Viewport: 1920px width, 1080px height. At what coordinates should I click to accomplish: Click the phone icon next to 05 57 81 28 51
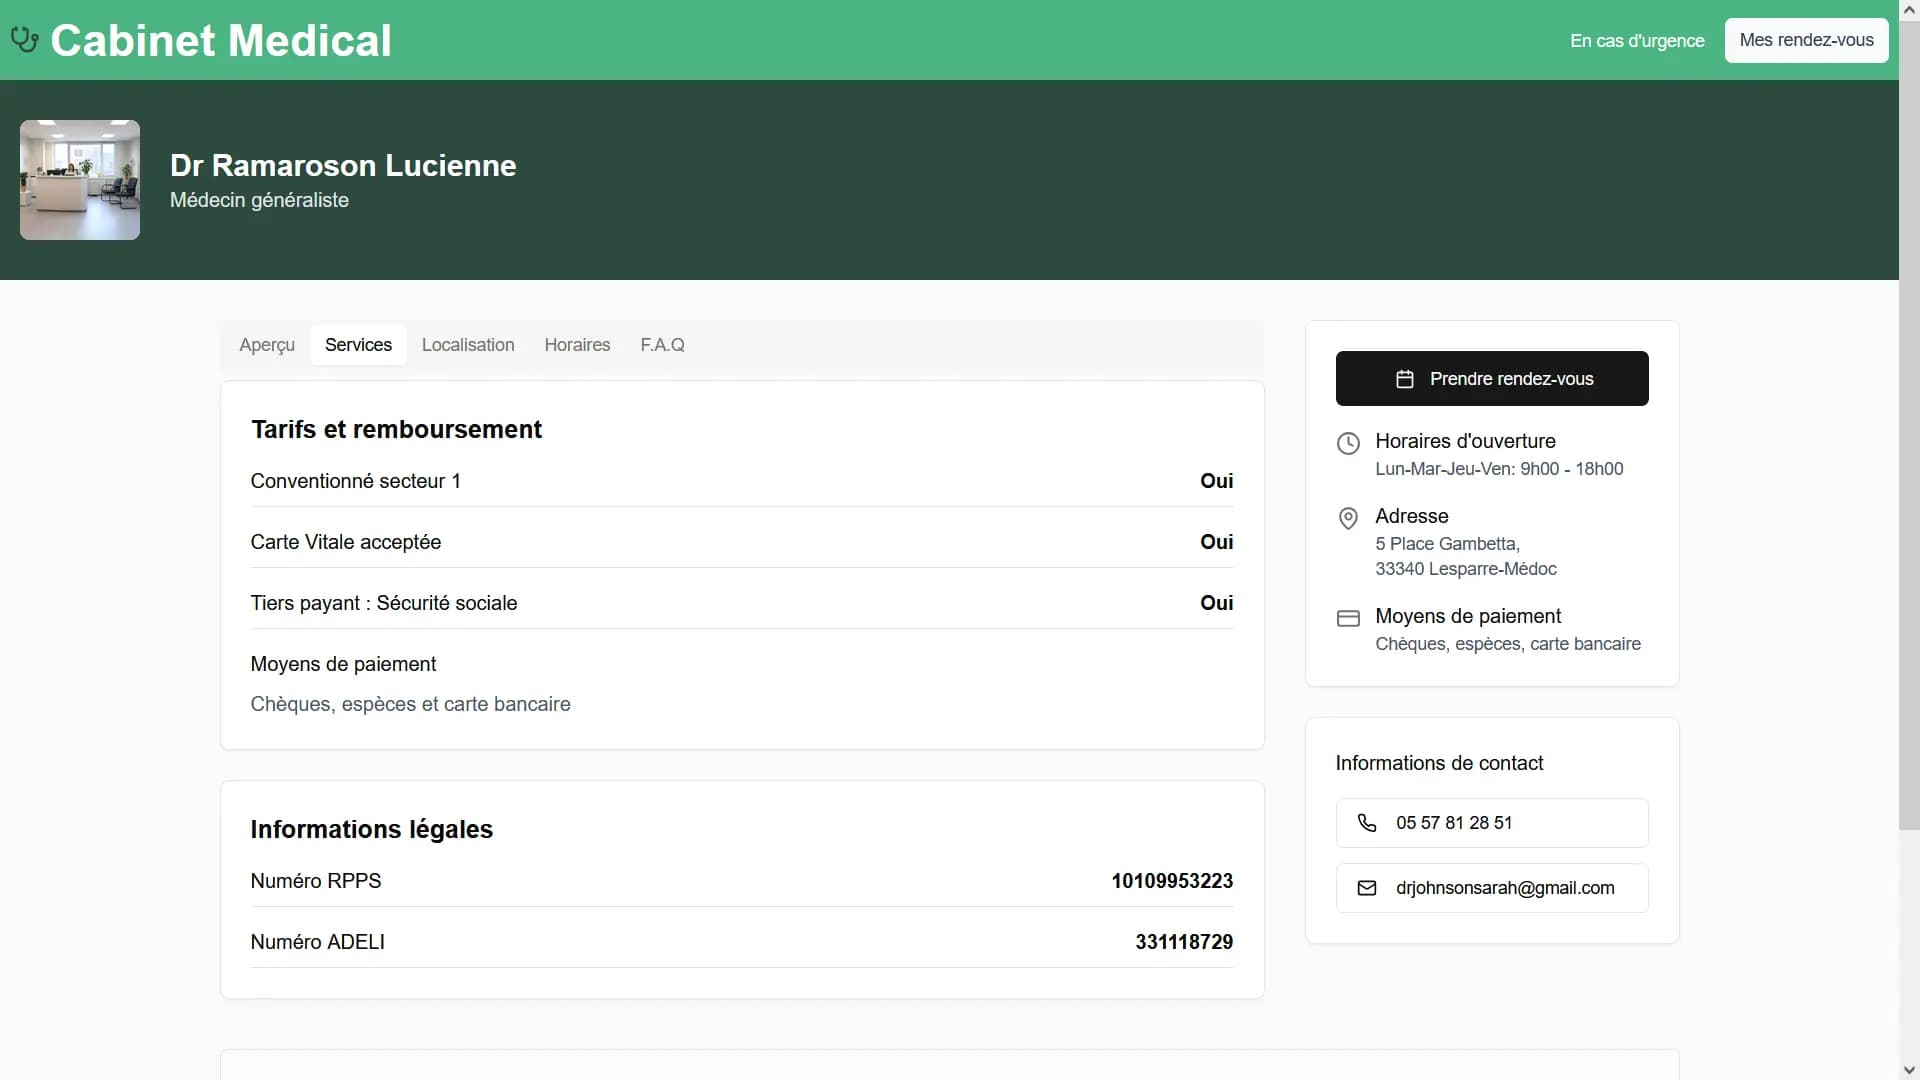point(1367,823)
